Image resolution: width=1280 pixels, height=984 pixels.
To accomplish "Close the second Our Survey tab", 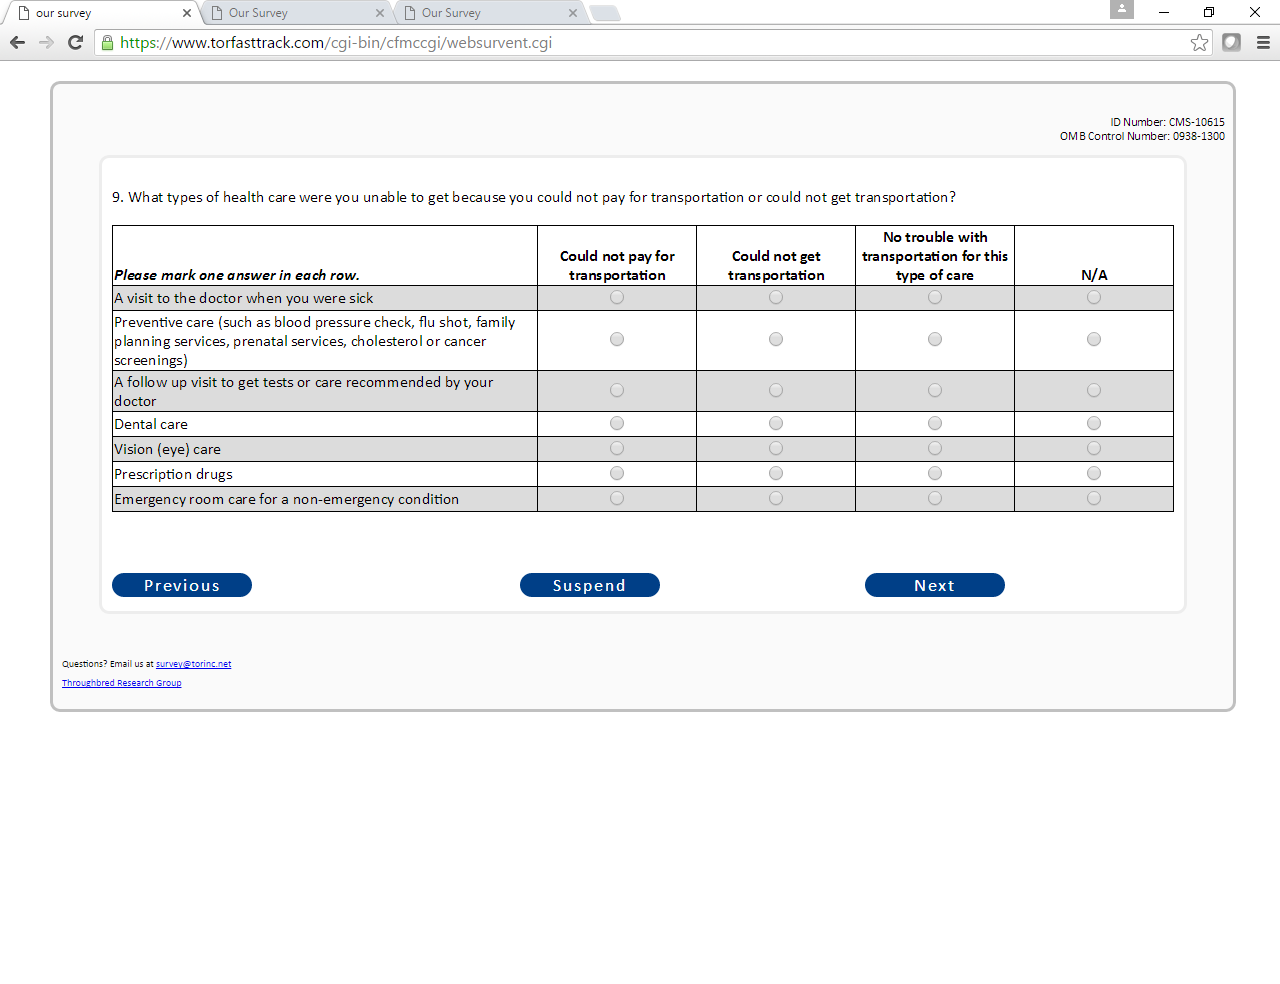I will tap(380, 13).
